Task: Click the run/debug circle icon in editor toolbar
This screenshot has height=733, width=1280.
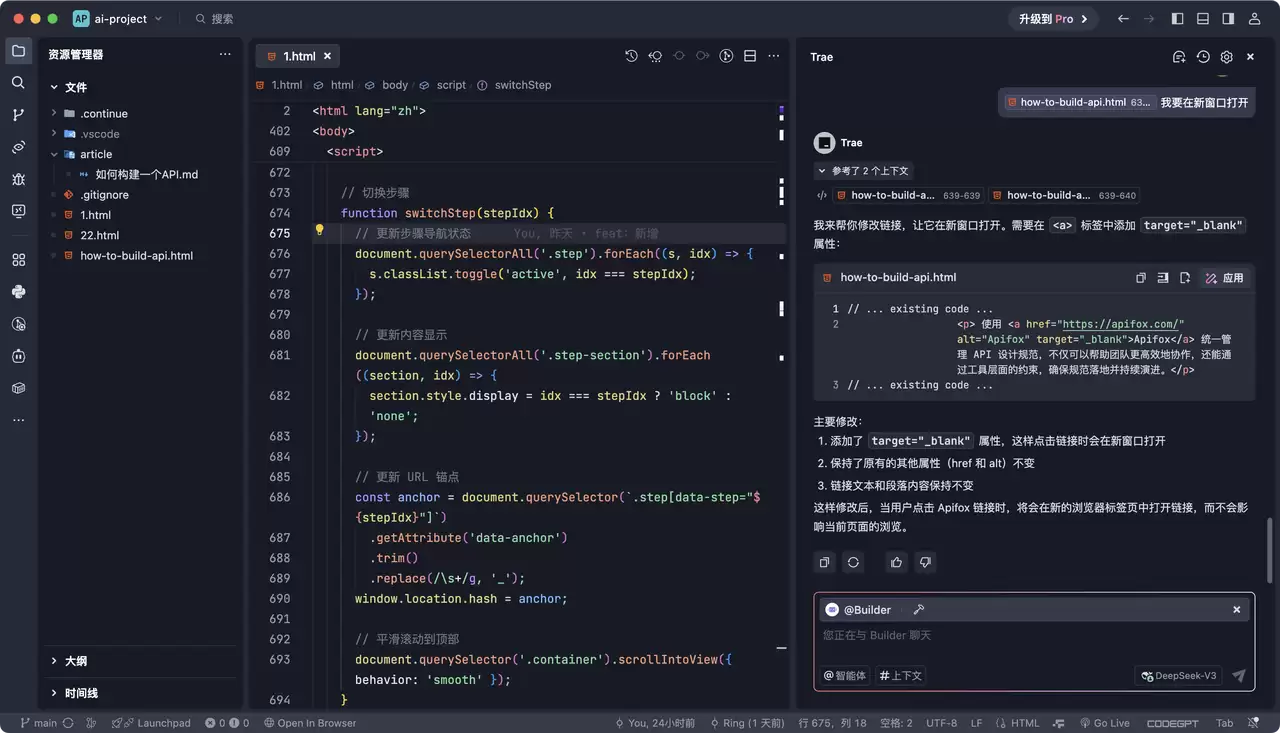Action: click(x=727, y=57)
